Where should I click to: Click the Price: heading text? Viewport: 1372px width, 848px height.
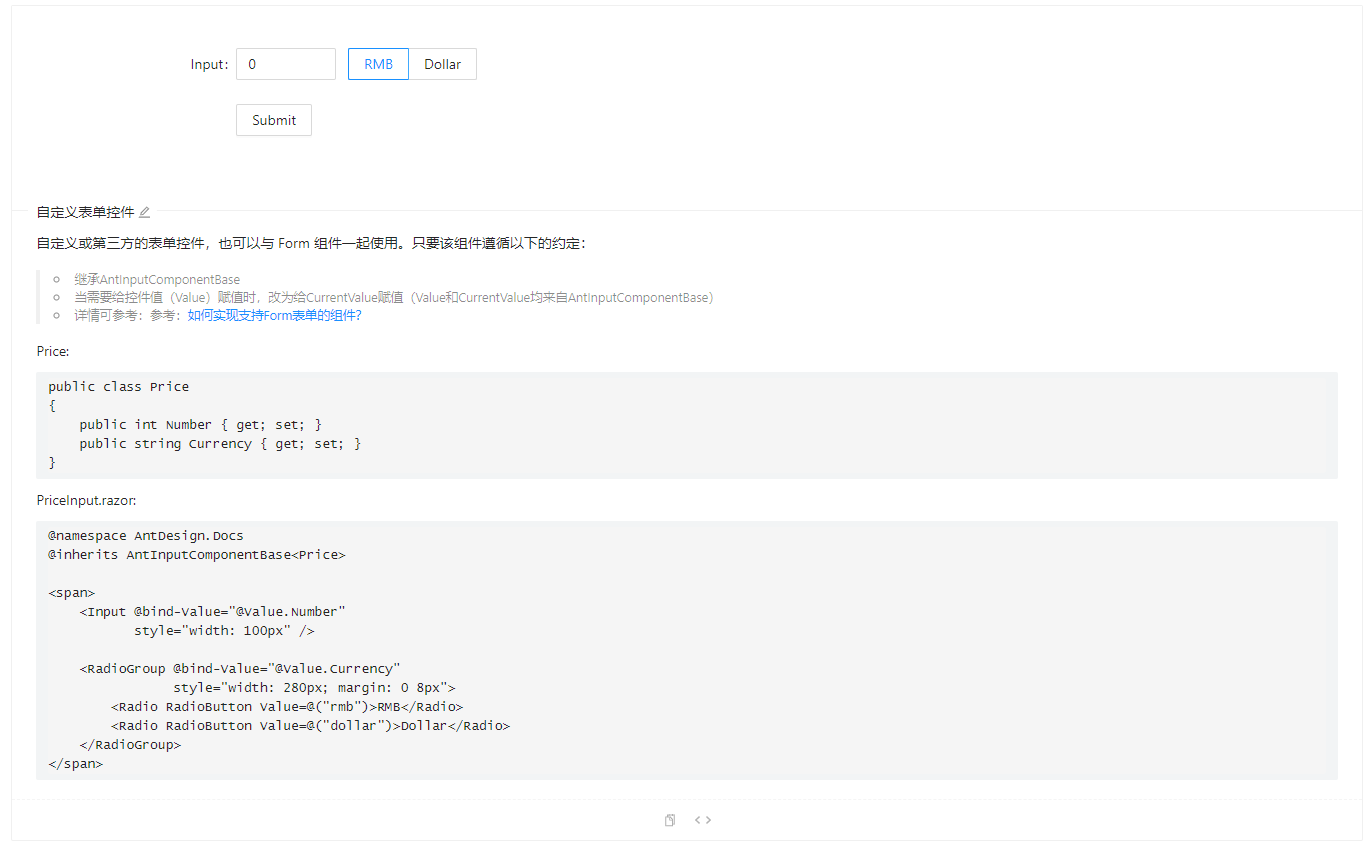tap(53, 352)
